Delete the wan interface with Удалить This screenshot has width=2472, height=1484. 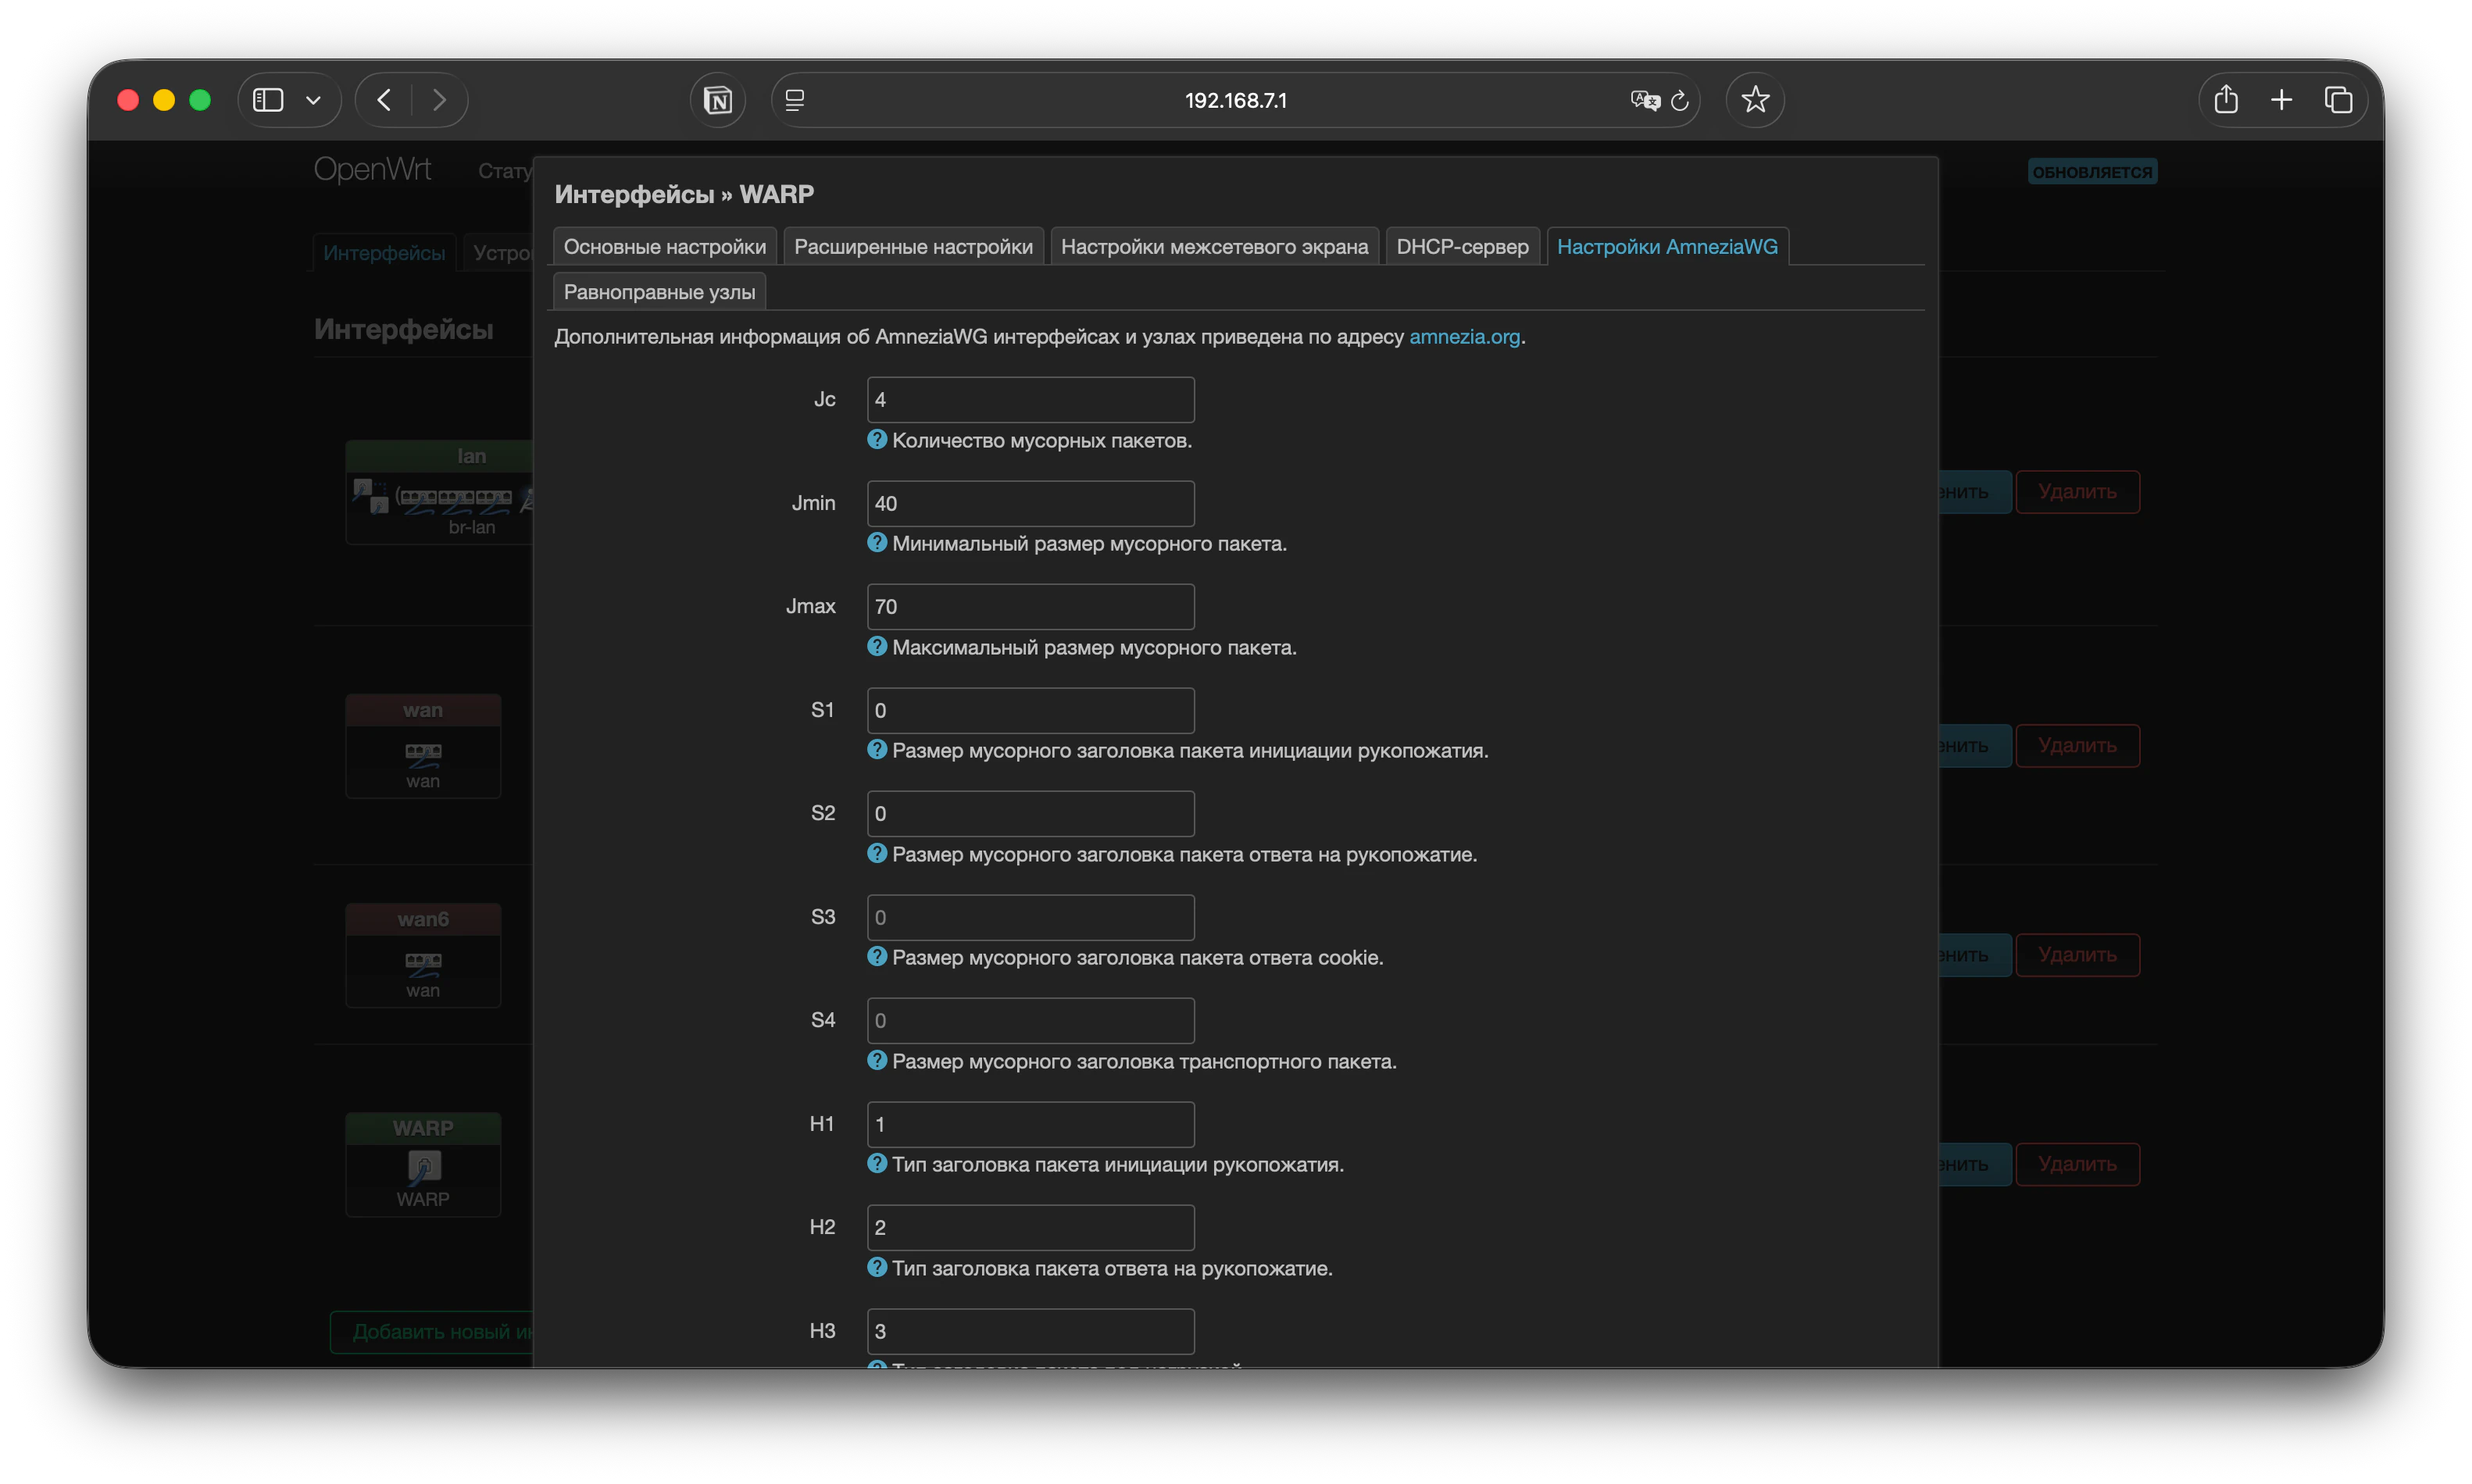[2077, 746]
